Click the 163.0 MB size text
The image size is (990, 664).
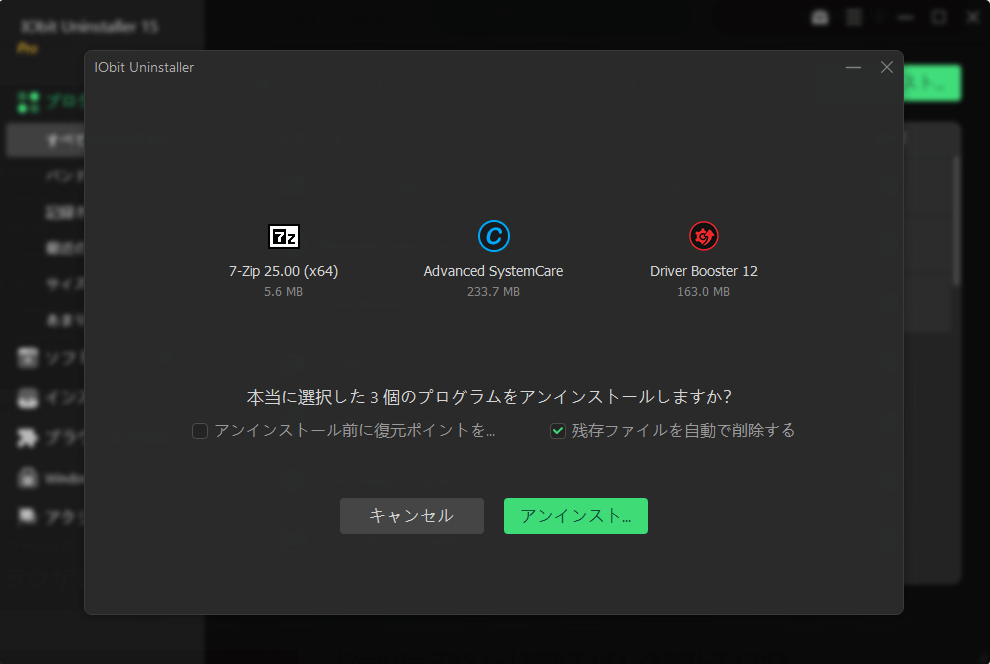(703, 292)
